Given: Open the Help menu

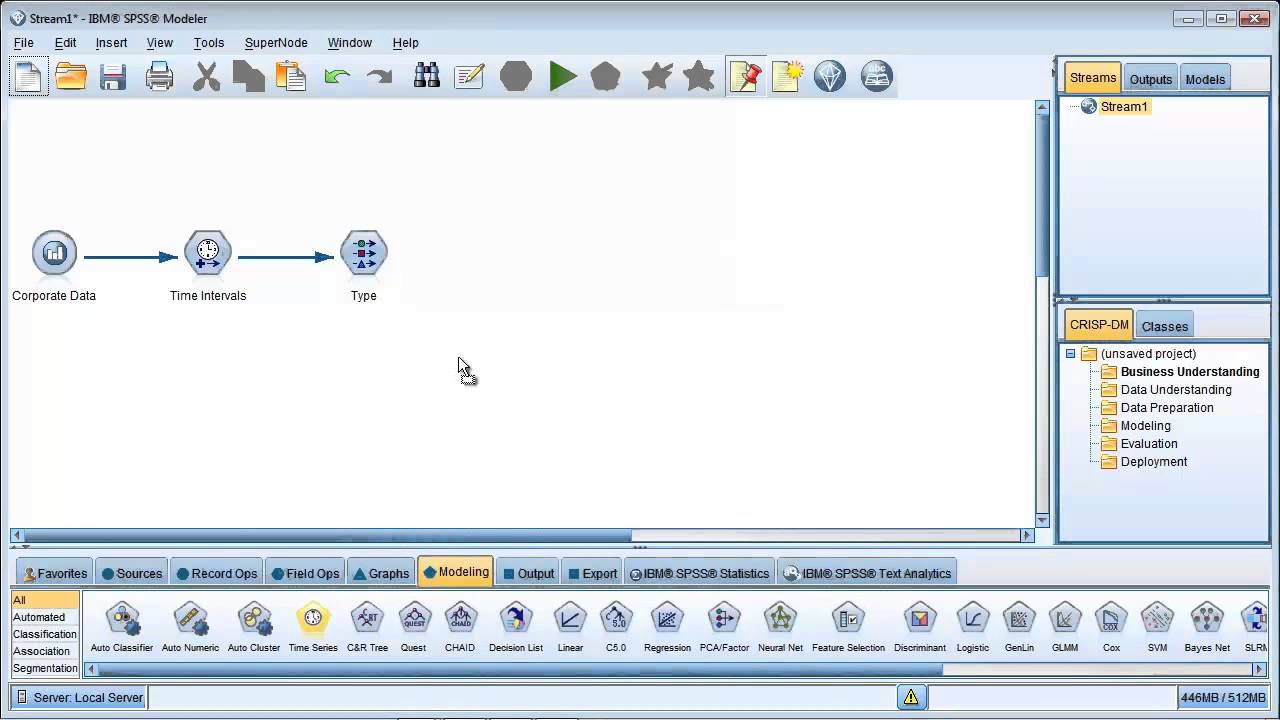Looking at the screenshot, I should 405,43.
